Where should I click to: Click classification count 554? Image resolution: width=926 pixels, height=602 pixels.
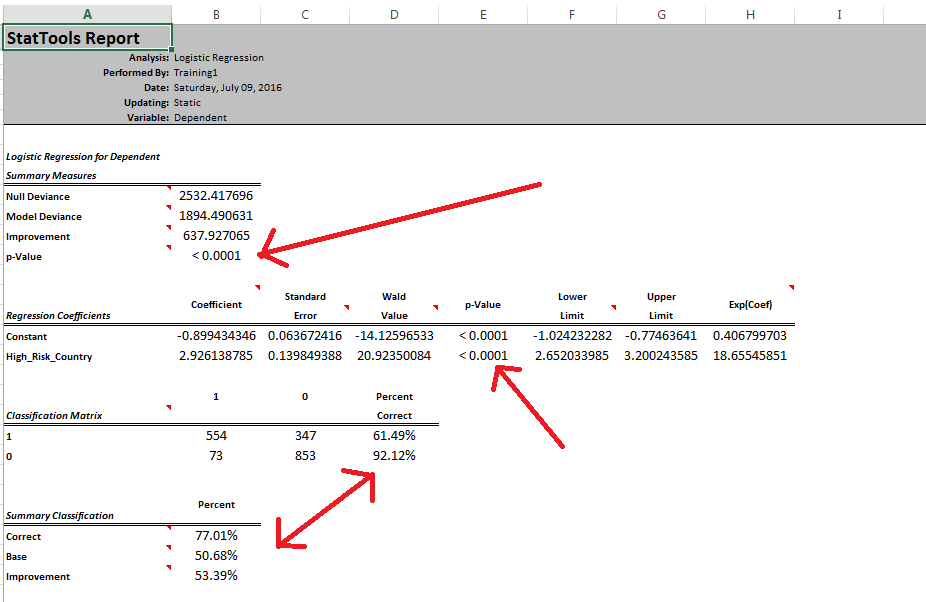(x=216, y=435)
